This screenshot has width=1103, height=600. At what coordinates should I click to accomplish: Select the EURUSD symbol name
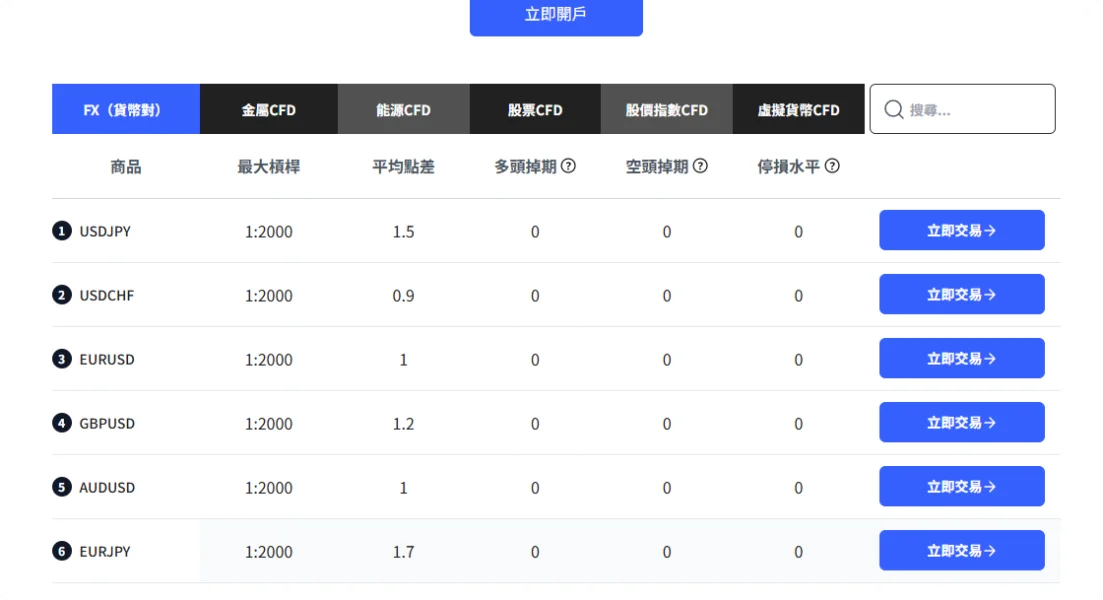[x=107, y=359]
